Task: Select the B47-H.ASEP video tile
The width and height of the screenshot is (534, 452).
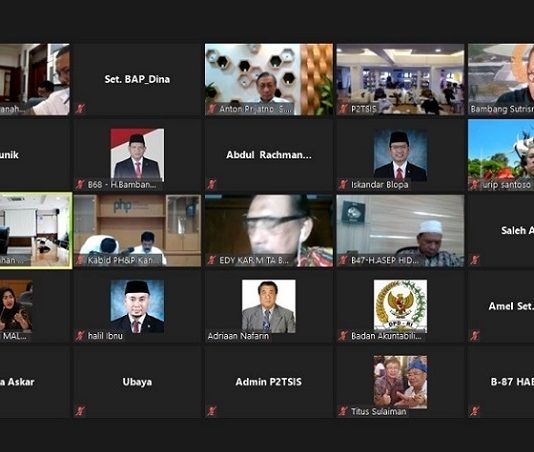Action: [400, 231]
